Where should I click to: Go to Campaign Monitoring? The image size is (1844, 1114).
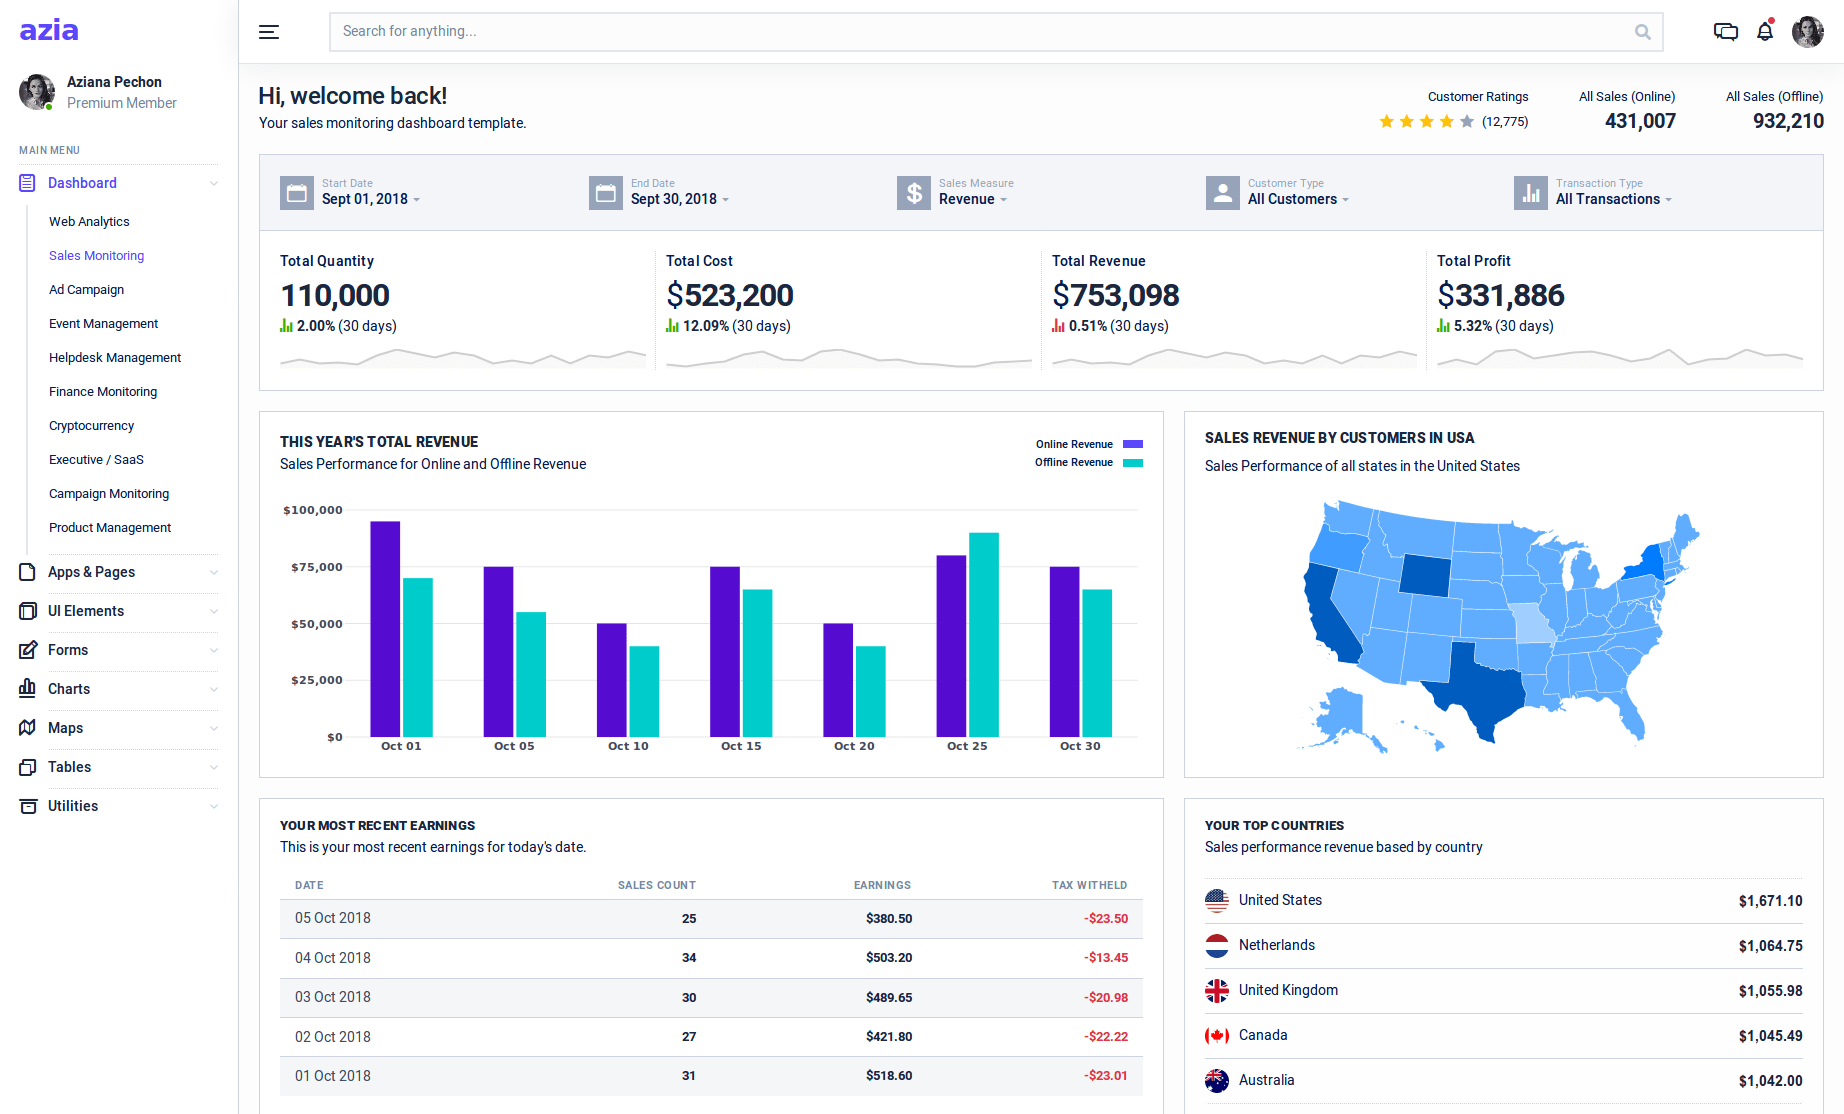(109, 494)
